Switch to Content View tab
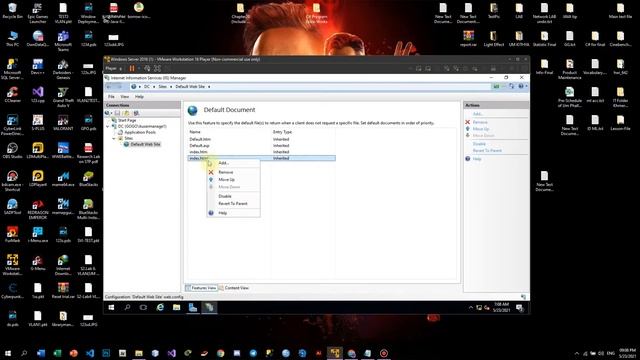This screenshot has height=360, width=640. point(233,288)
